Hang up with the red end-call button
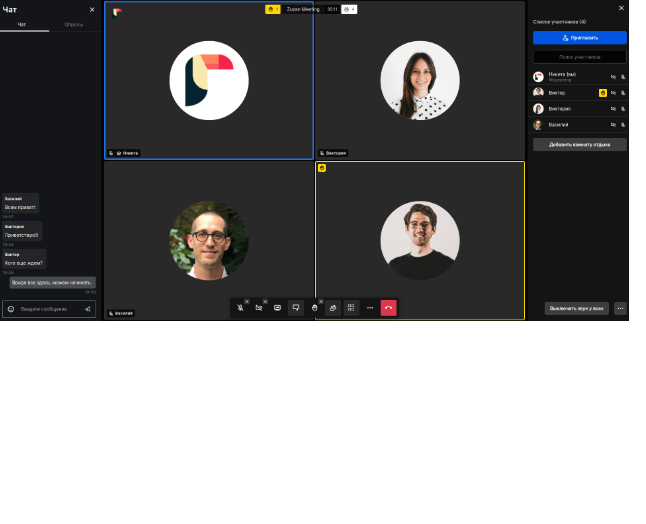646x524 pixels. [389, 308]
